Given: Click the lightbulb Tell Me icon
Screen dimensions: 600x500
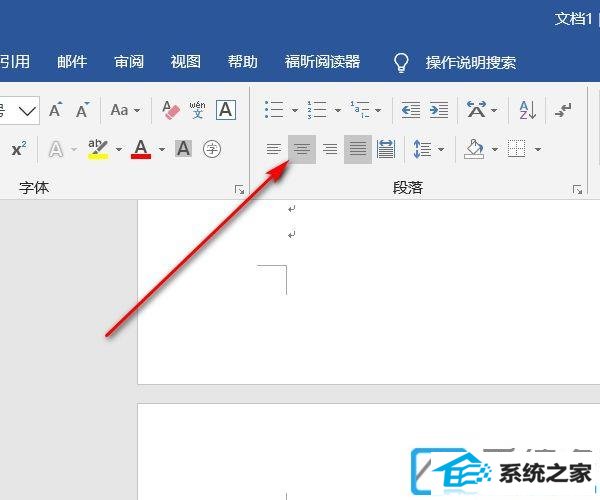Looking at the screenshot, I should point(401,62).
